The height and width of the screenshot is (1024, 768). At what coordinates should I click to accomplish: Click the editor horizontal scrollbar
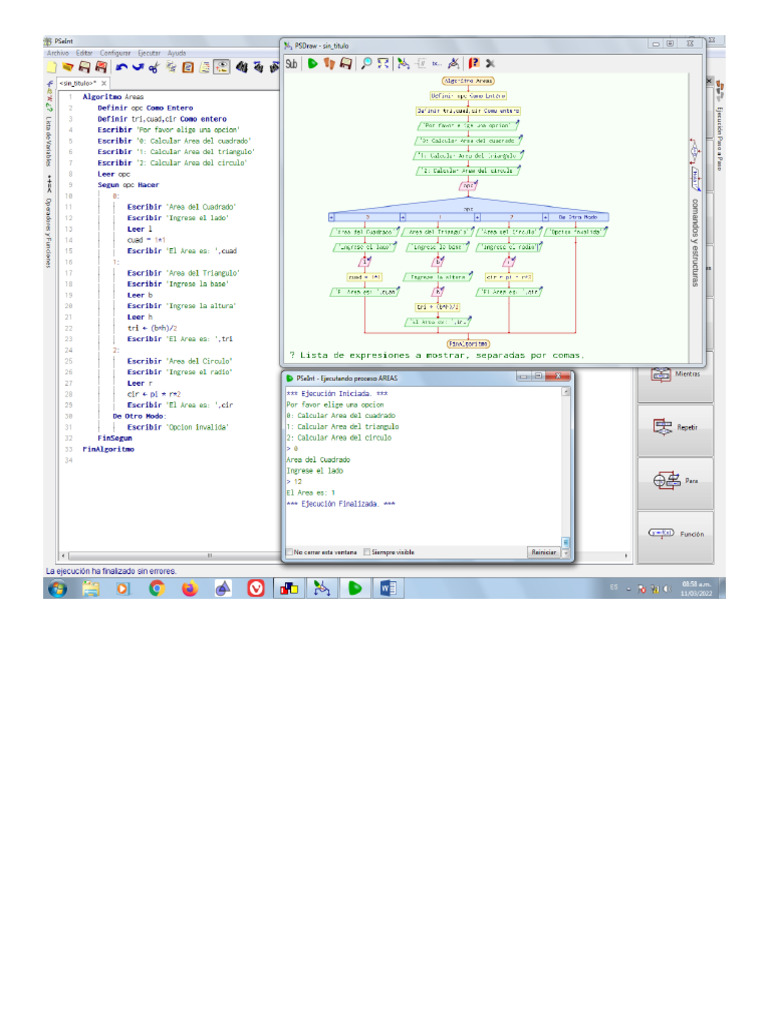210,555
